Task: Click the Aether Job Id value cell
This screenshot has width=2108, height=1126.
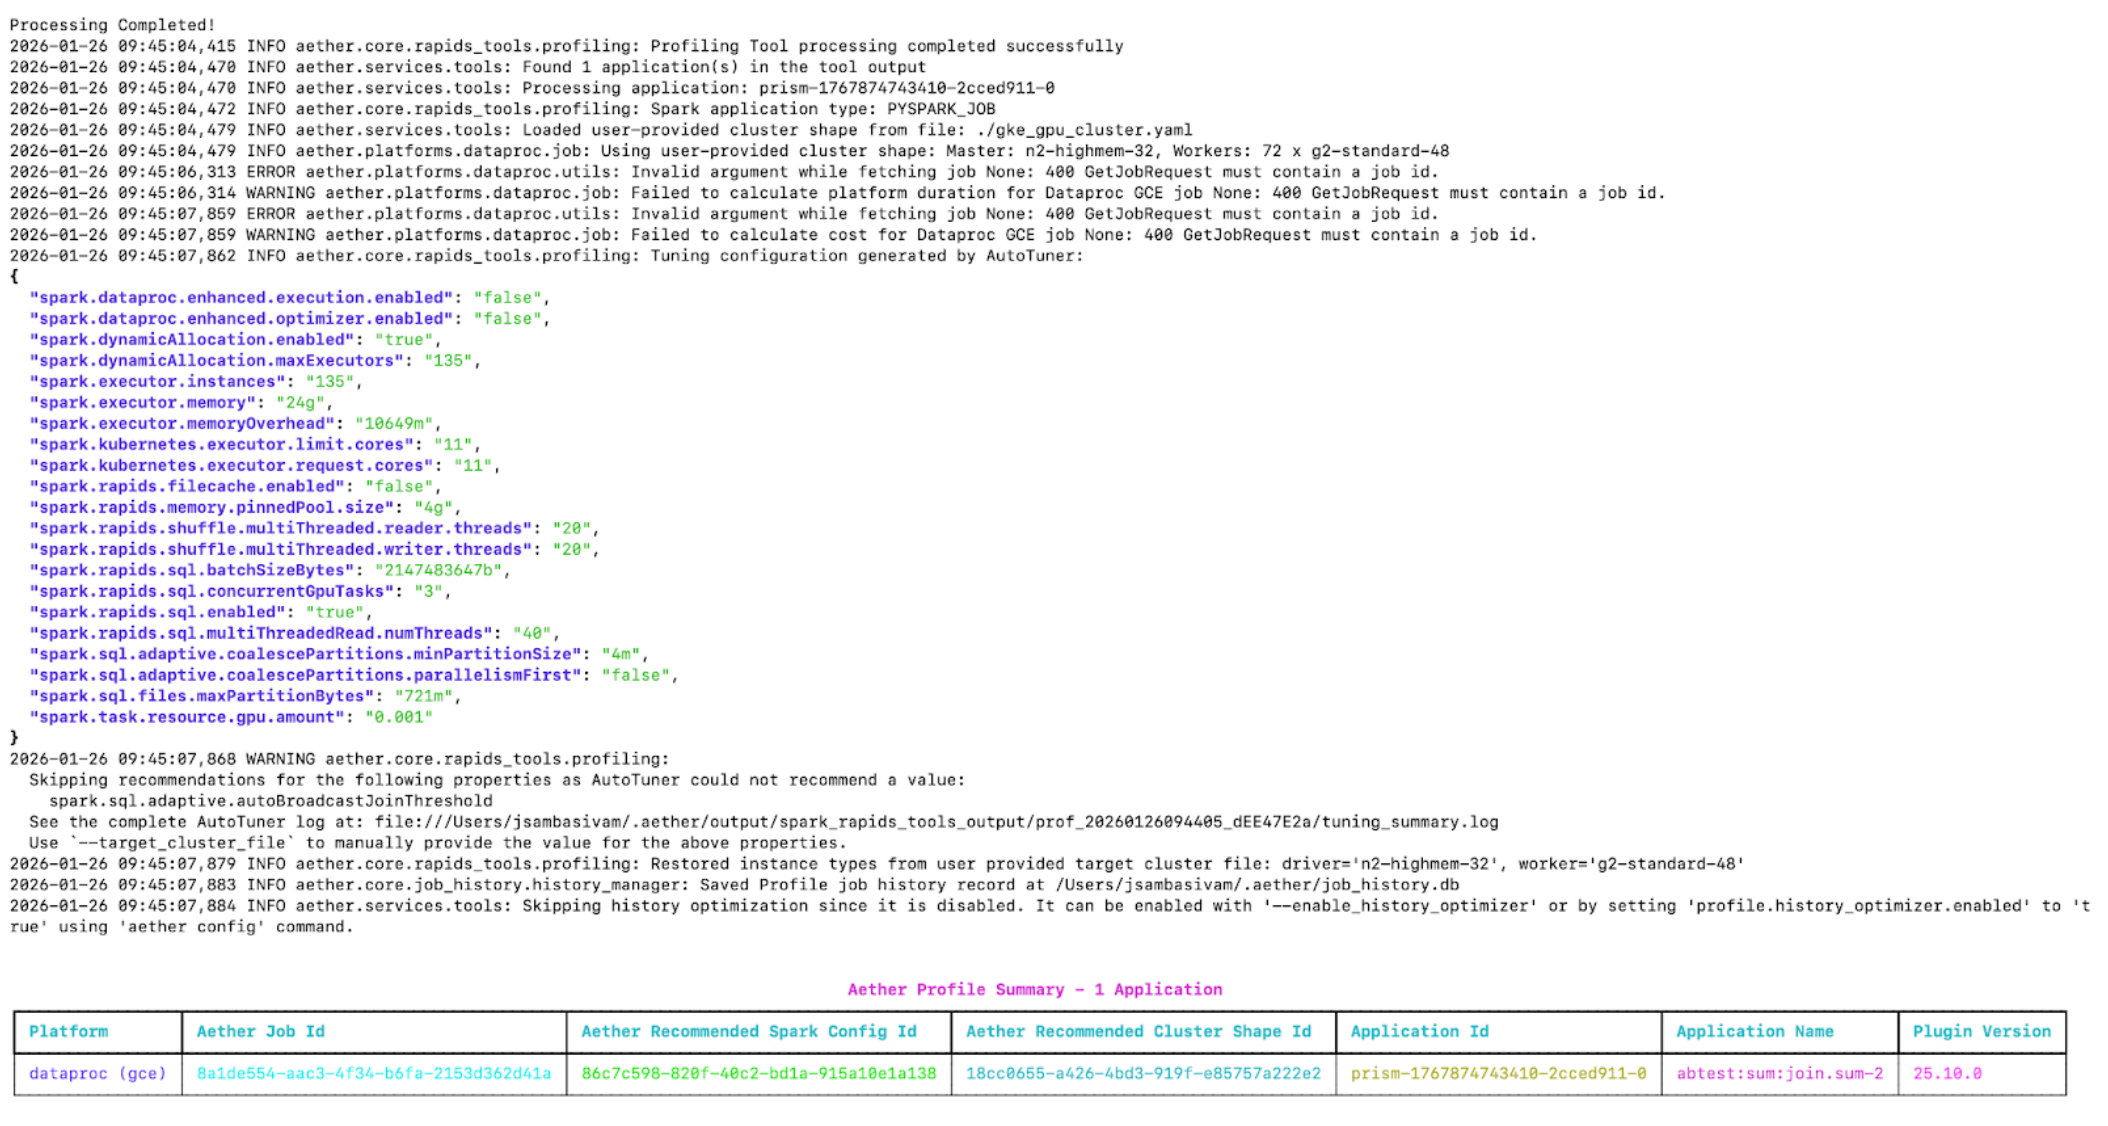Action: (373, 1073)
